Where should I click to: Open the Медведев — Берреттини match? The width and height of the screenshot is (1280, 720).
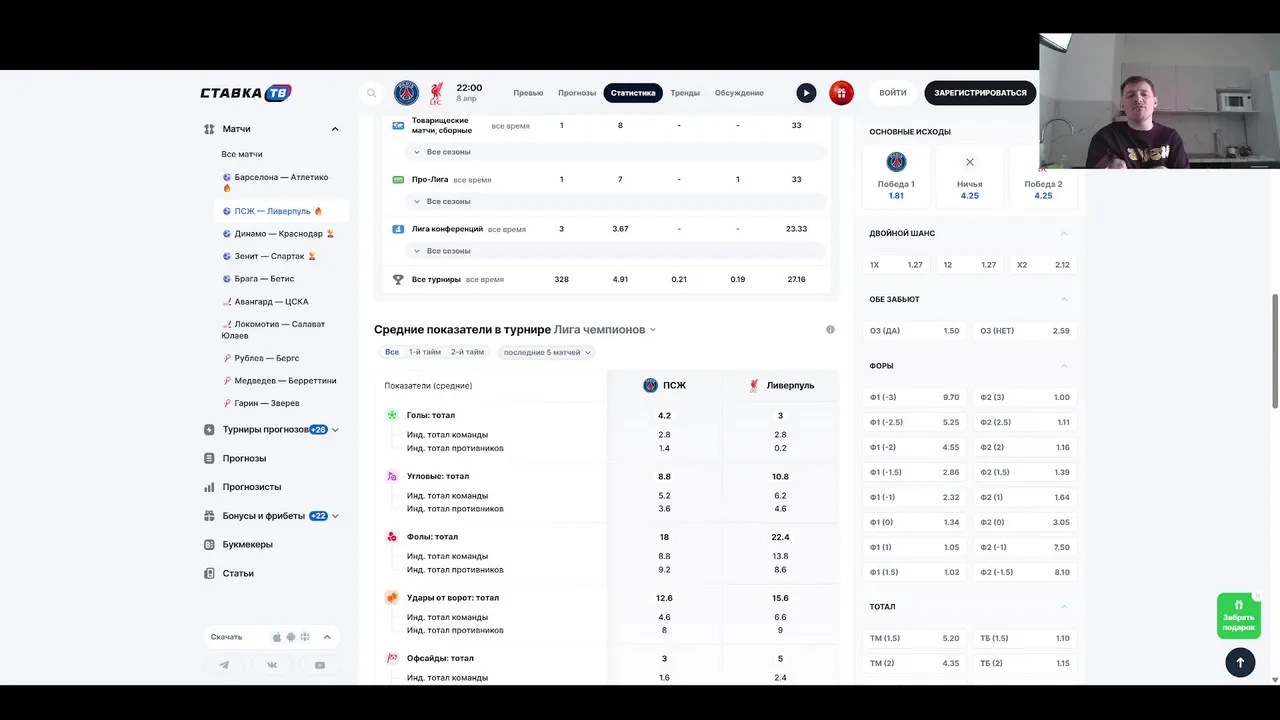coord(281,381)
